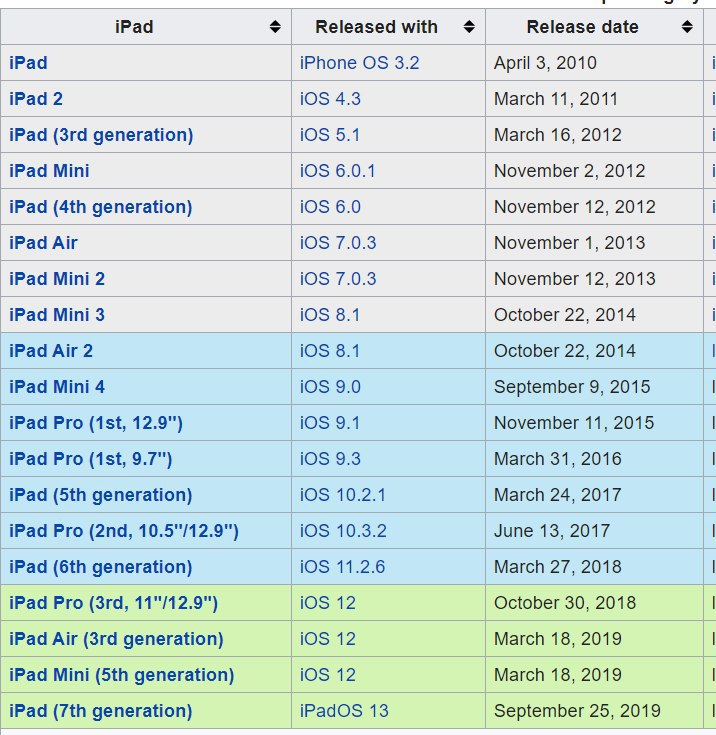The height and width of the screenshot is (735, 716).
Task: Open the iPad Mini 4 link
Action: click(x=57, y=387)
